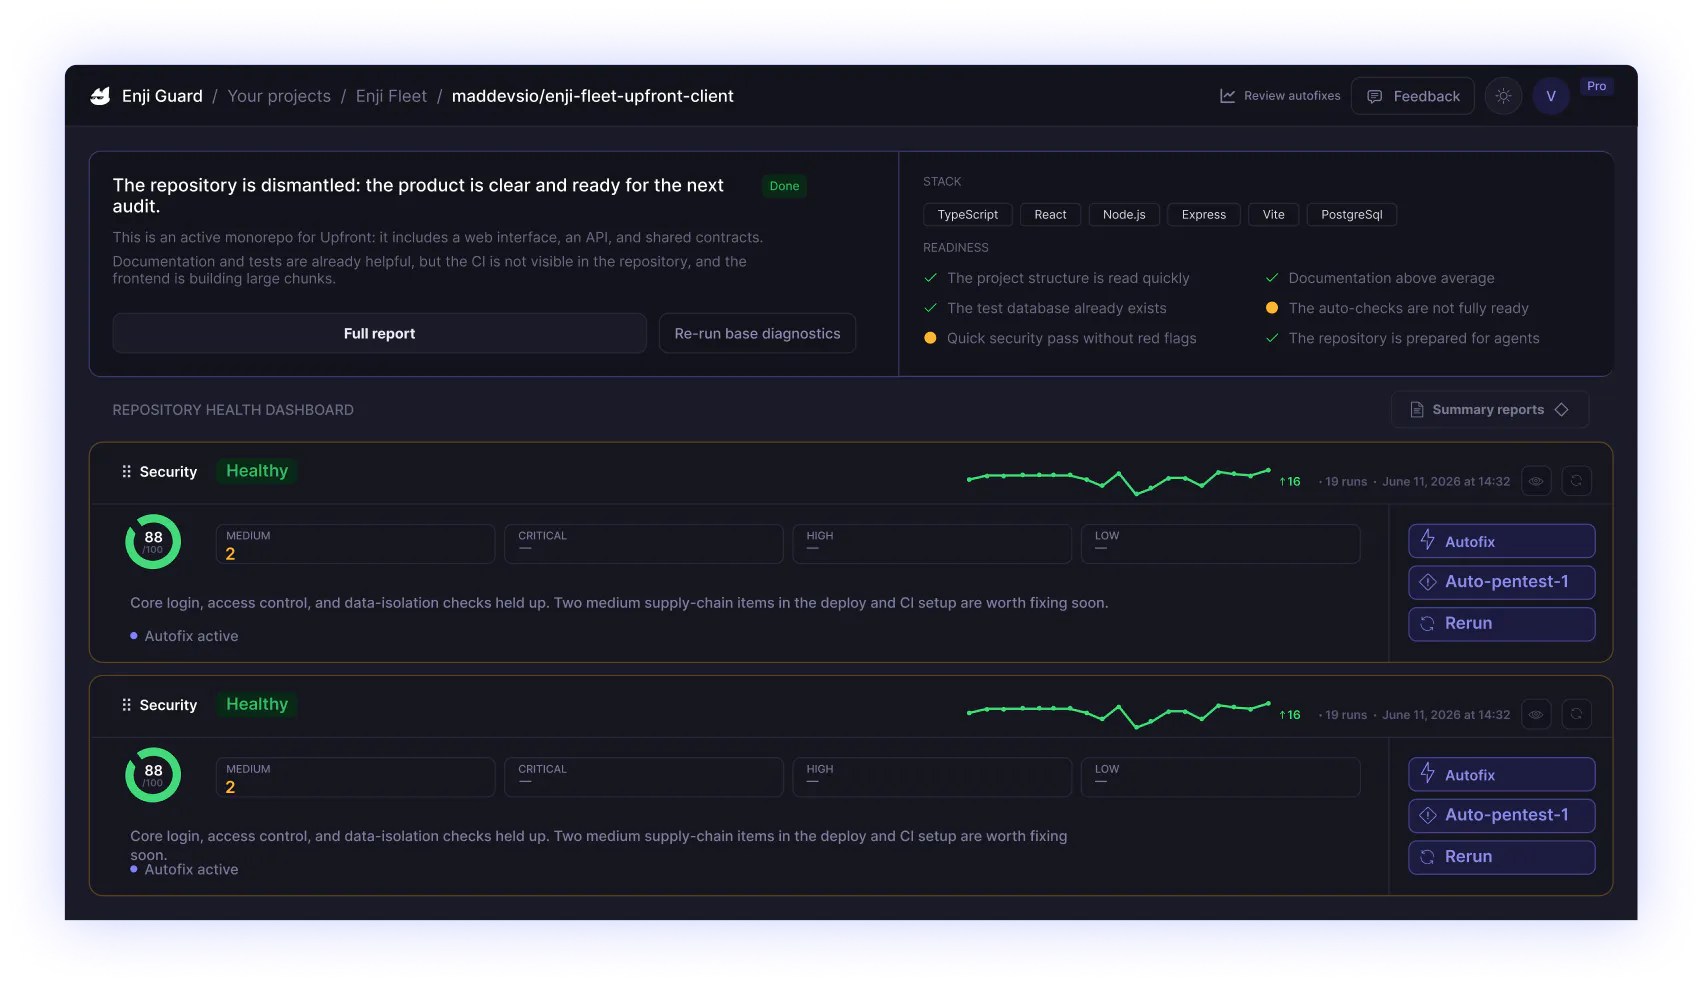Click '19 runs' text in first Security card
Screen dimensions: 1703x985
coord(1346,482)
